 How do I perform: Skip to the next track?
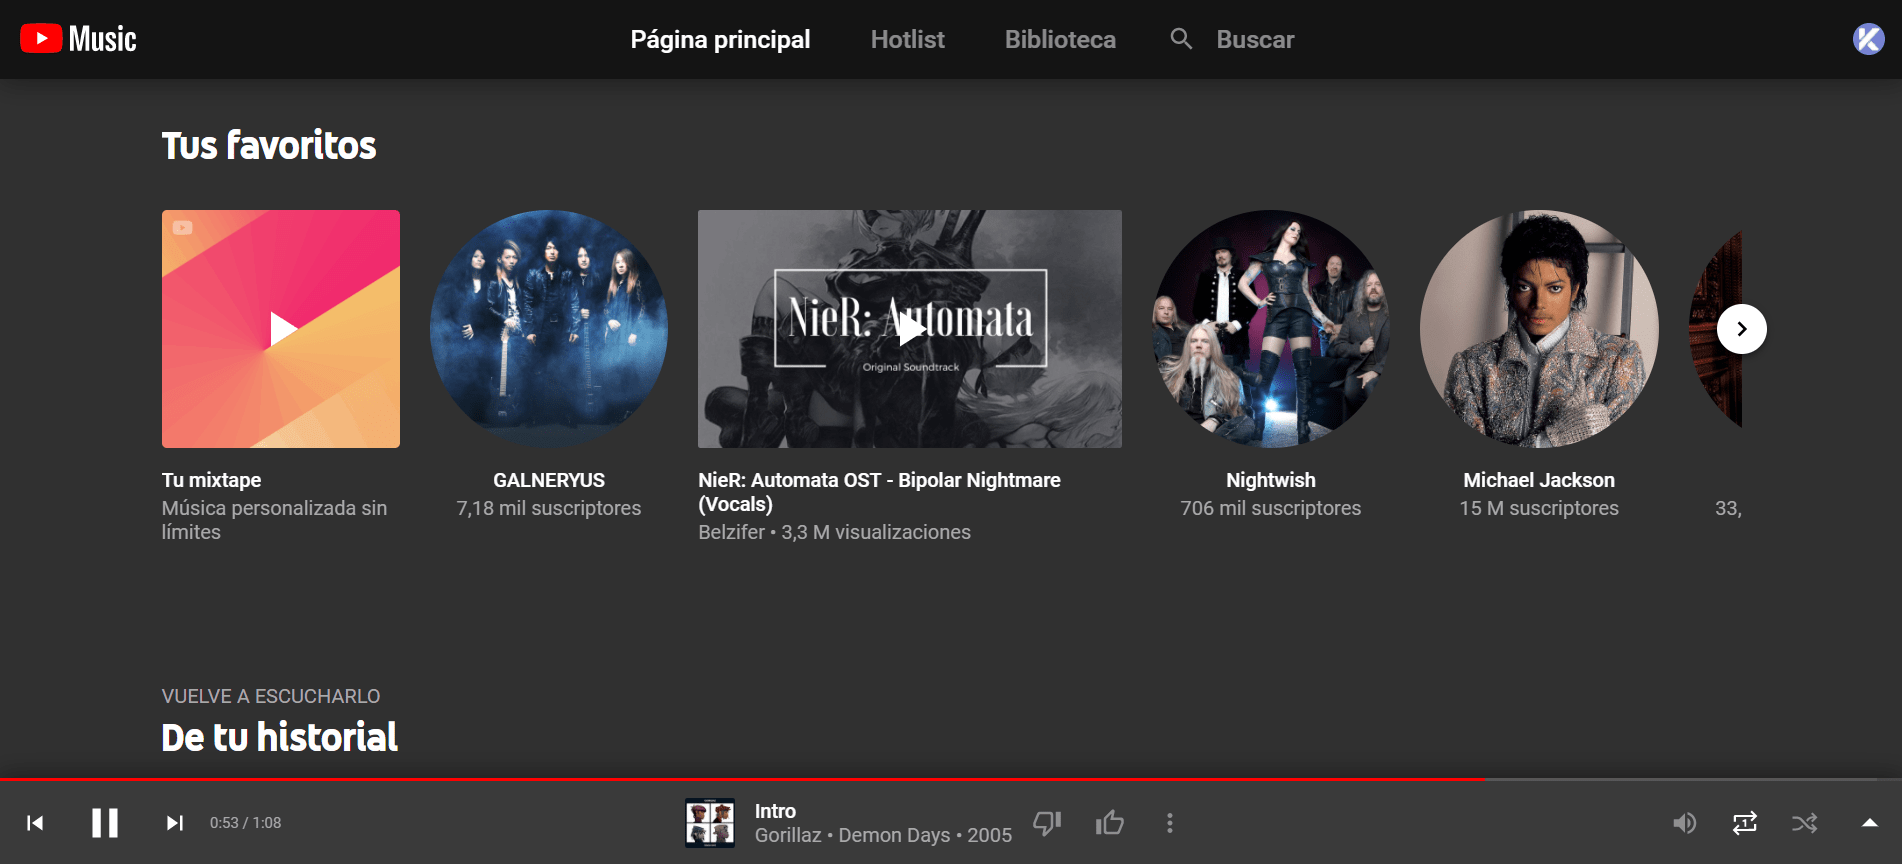click(x=175, y=823)
